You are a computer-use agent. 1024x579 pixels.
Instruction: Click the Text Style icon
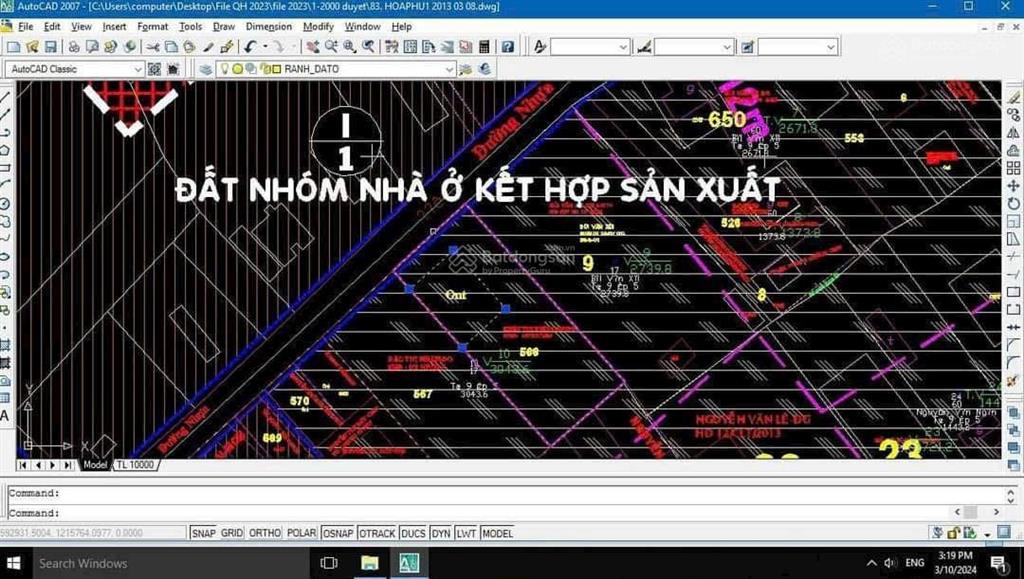pyautogui.click(x=540, y=47)
